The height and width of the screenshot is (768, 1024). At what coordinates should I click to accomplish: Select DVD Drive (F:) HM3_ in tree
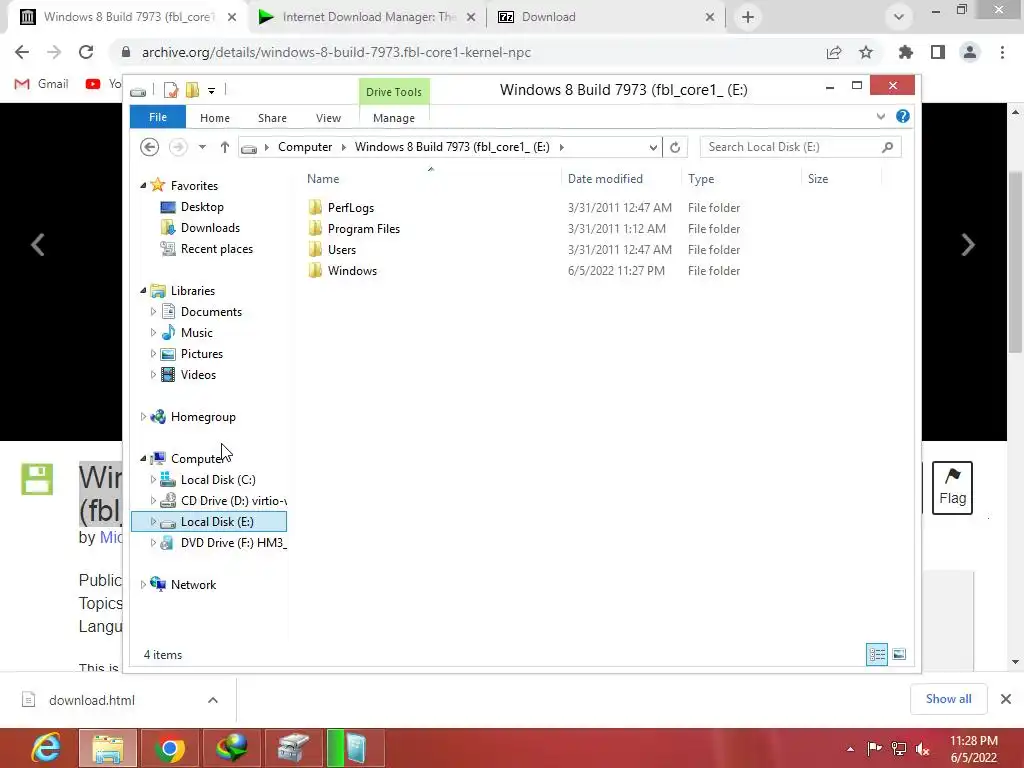click(233, 543)
